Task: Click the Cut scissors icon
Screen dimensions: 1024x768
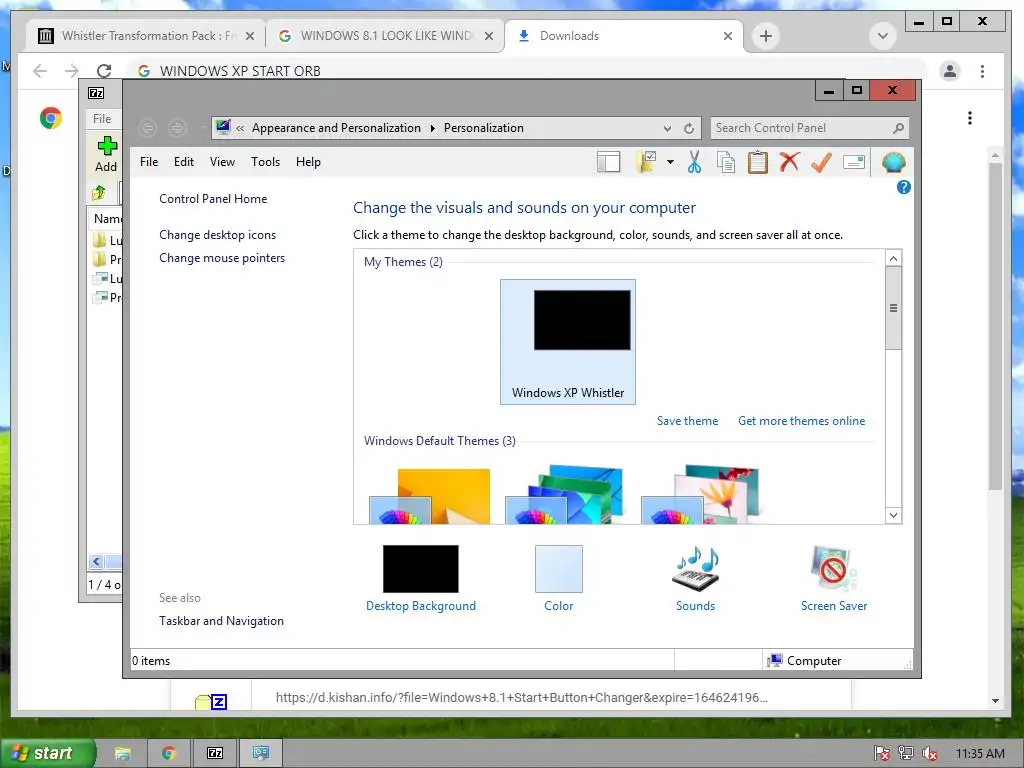Action: point(694,162)
